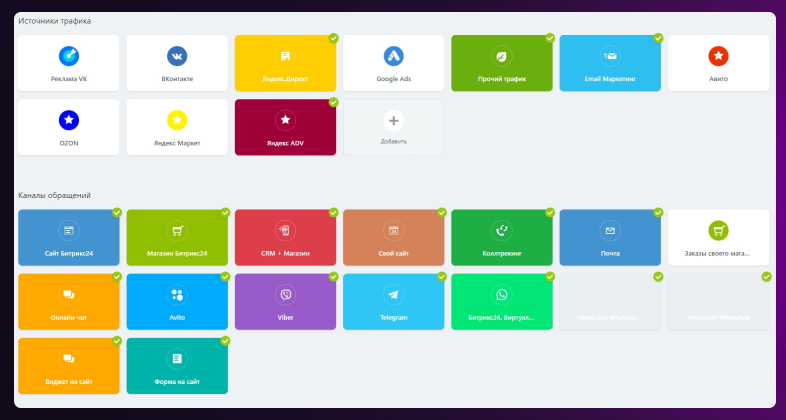Toggle the checkmark on Email Маркетинг tile
The width and height of the screenshot is (786, 420).
coord(658,38)
